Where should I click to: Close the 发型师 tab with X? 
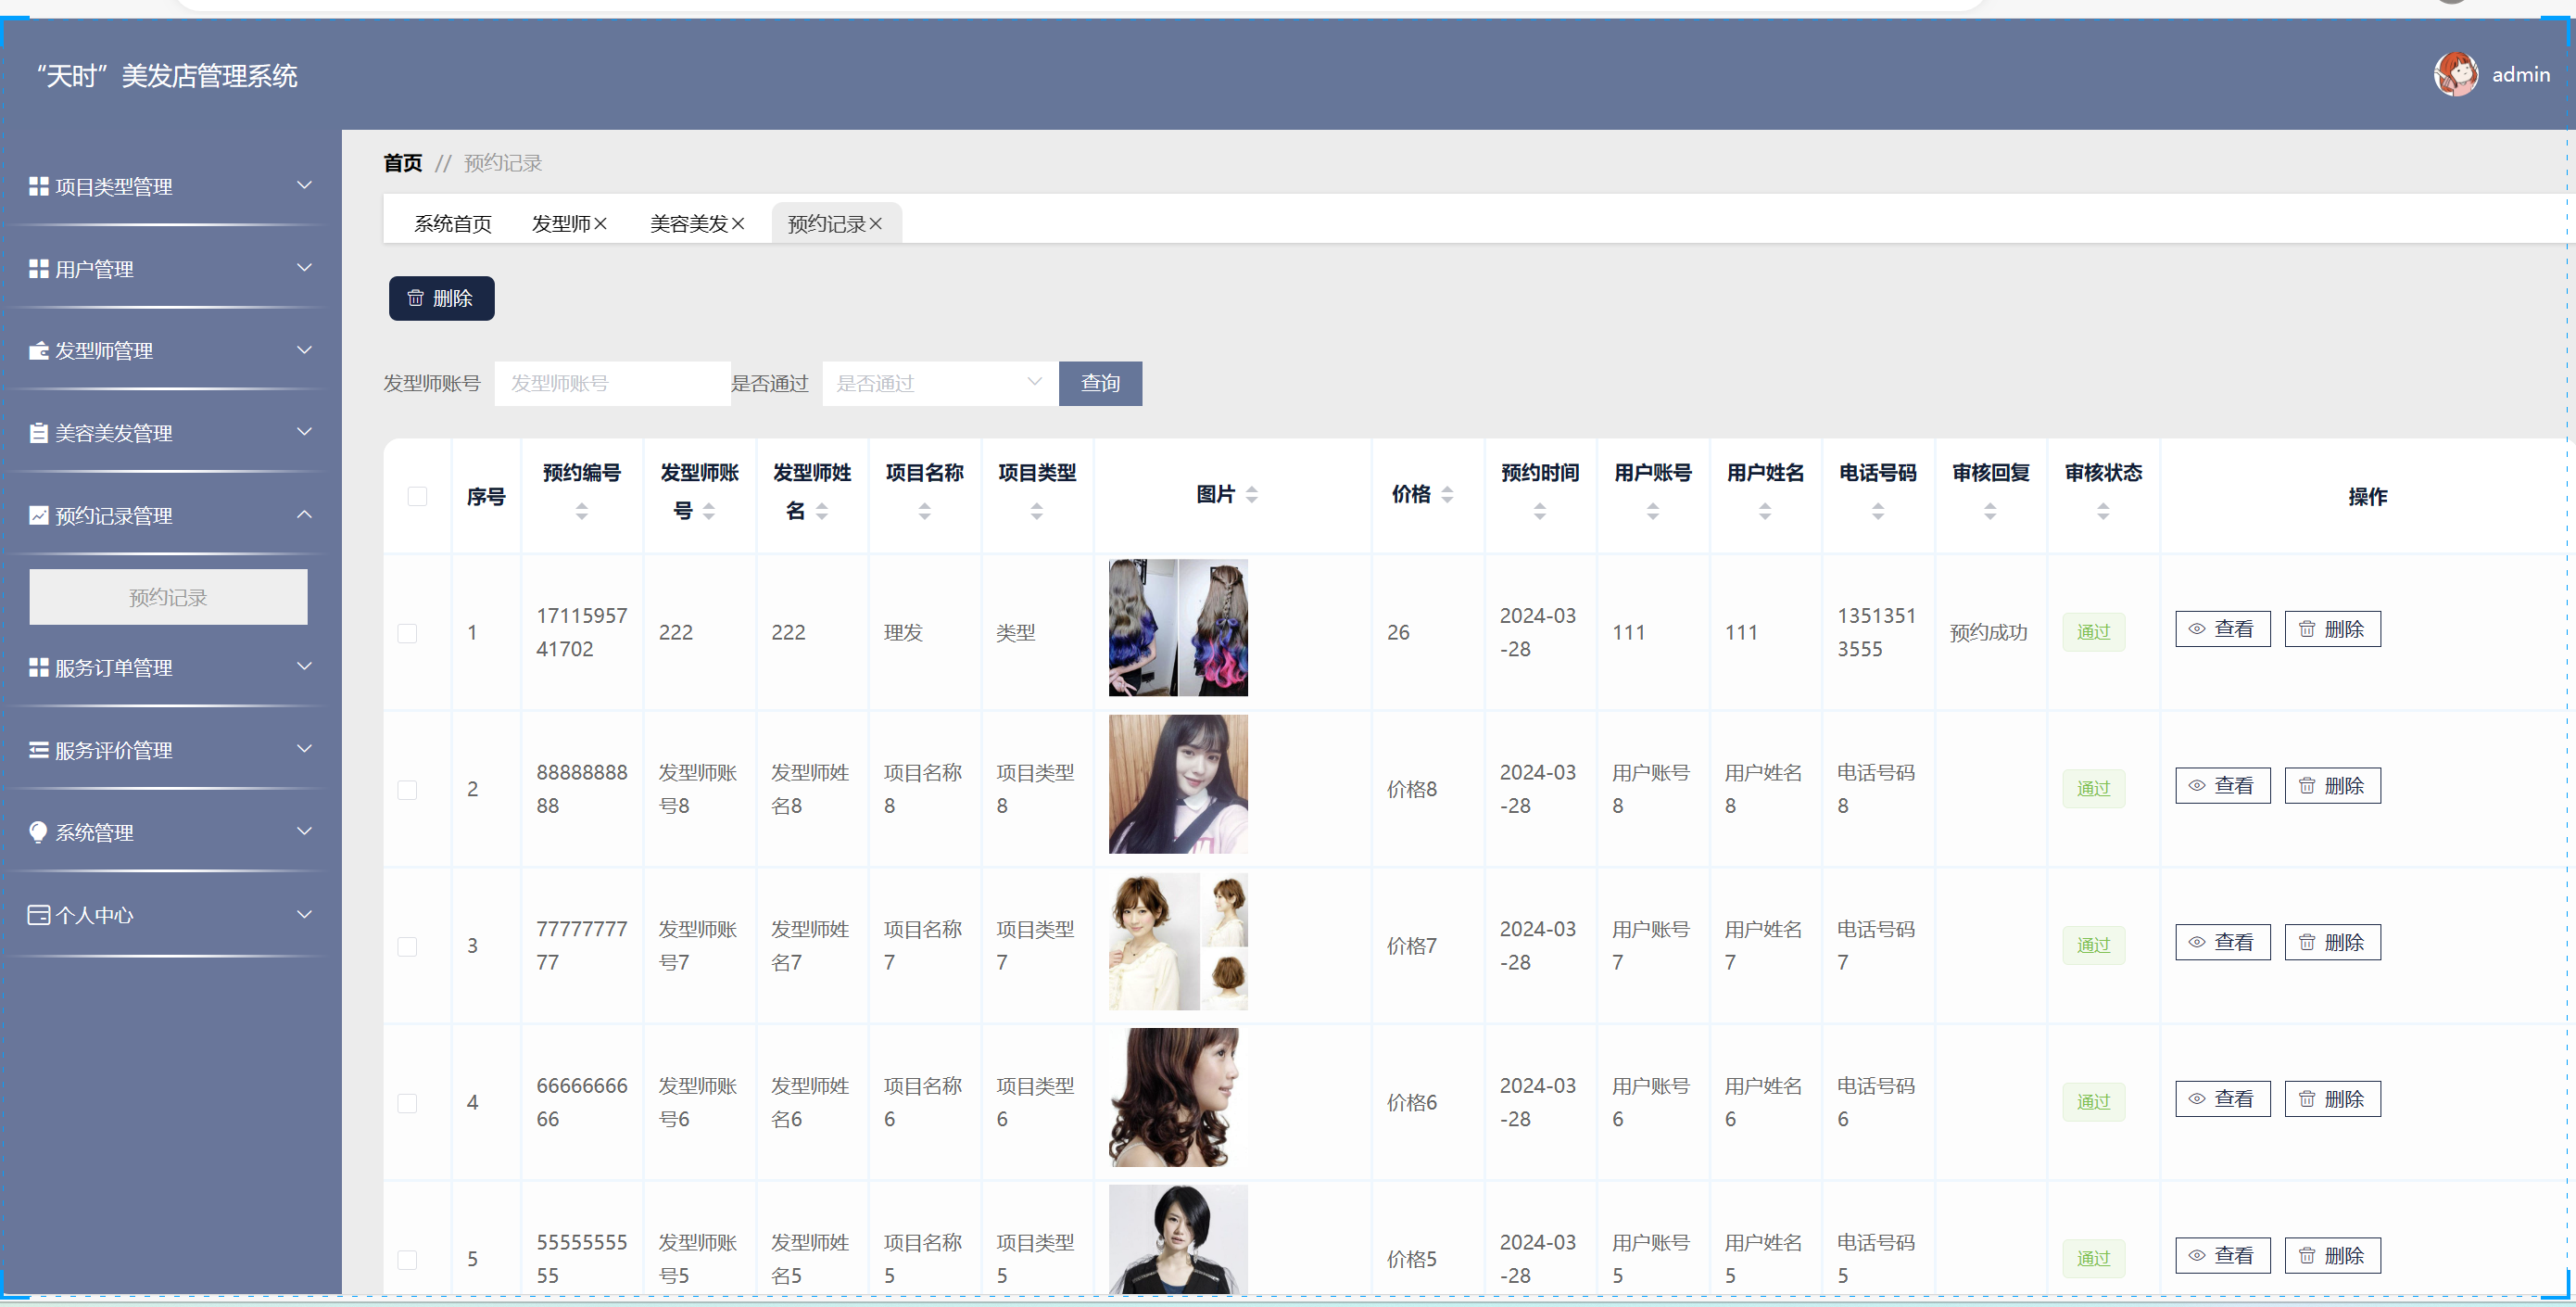600,224
